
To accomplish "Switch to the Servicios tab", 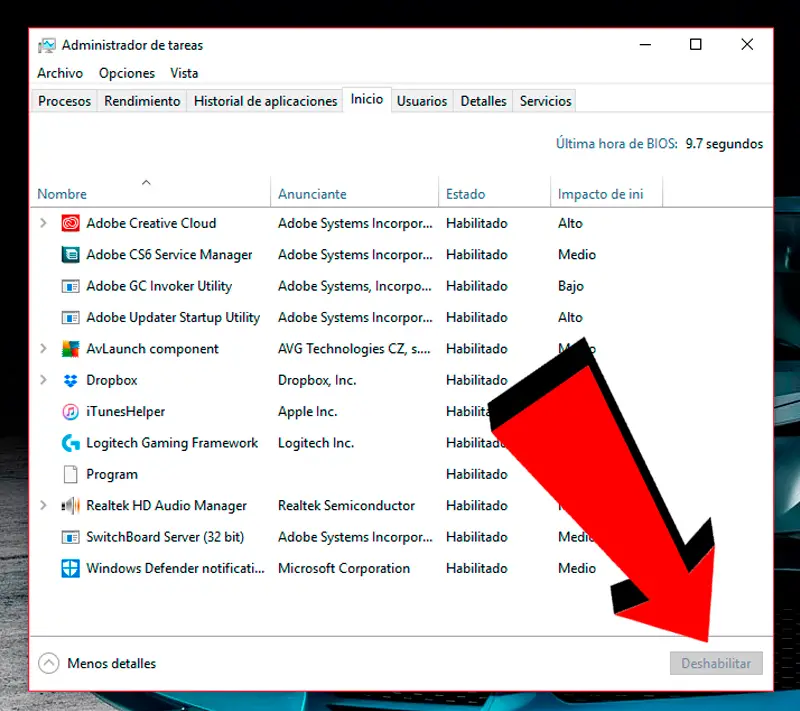I will click(x=545, y=101).
